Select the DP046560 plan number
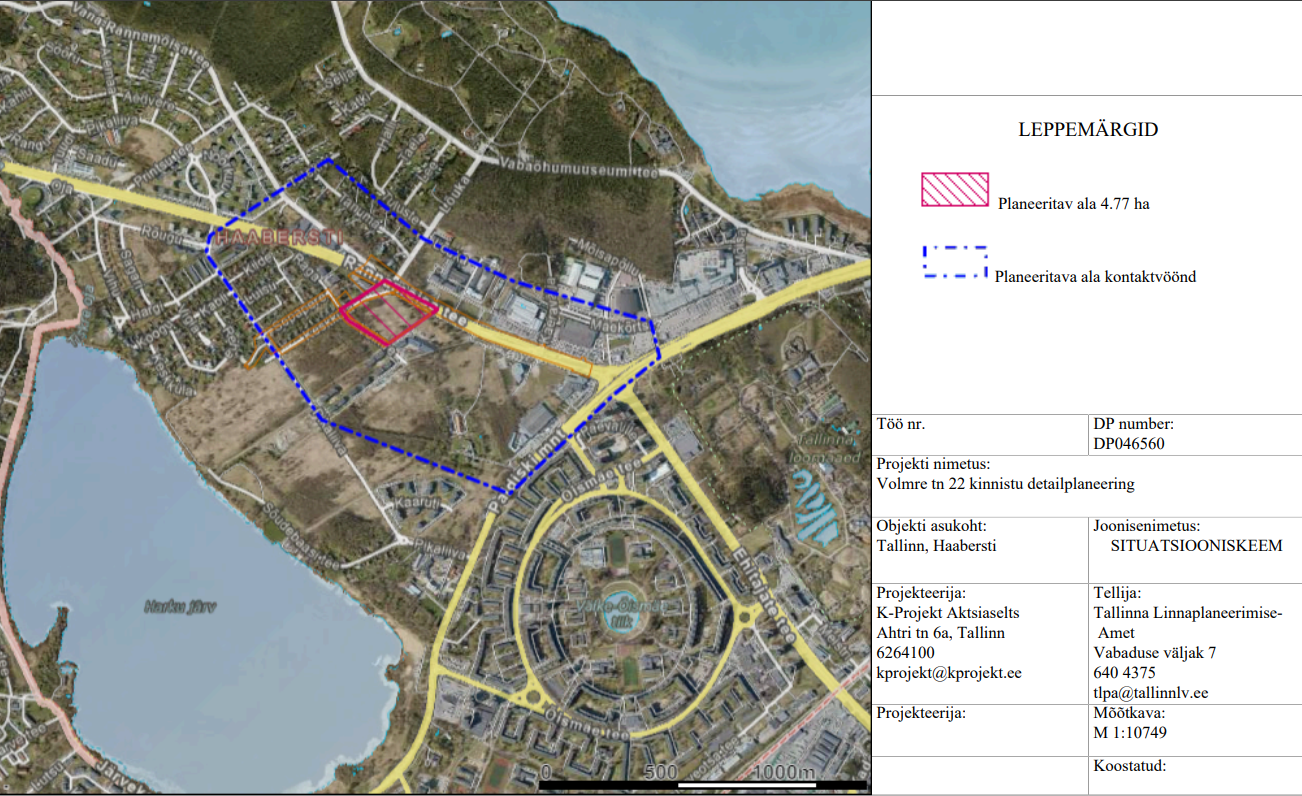1302x796 pixels. (x=1129, y=444)
